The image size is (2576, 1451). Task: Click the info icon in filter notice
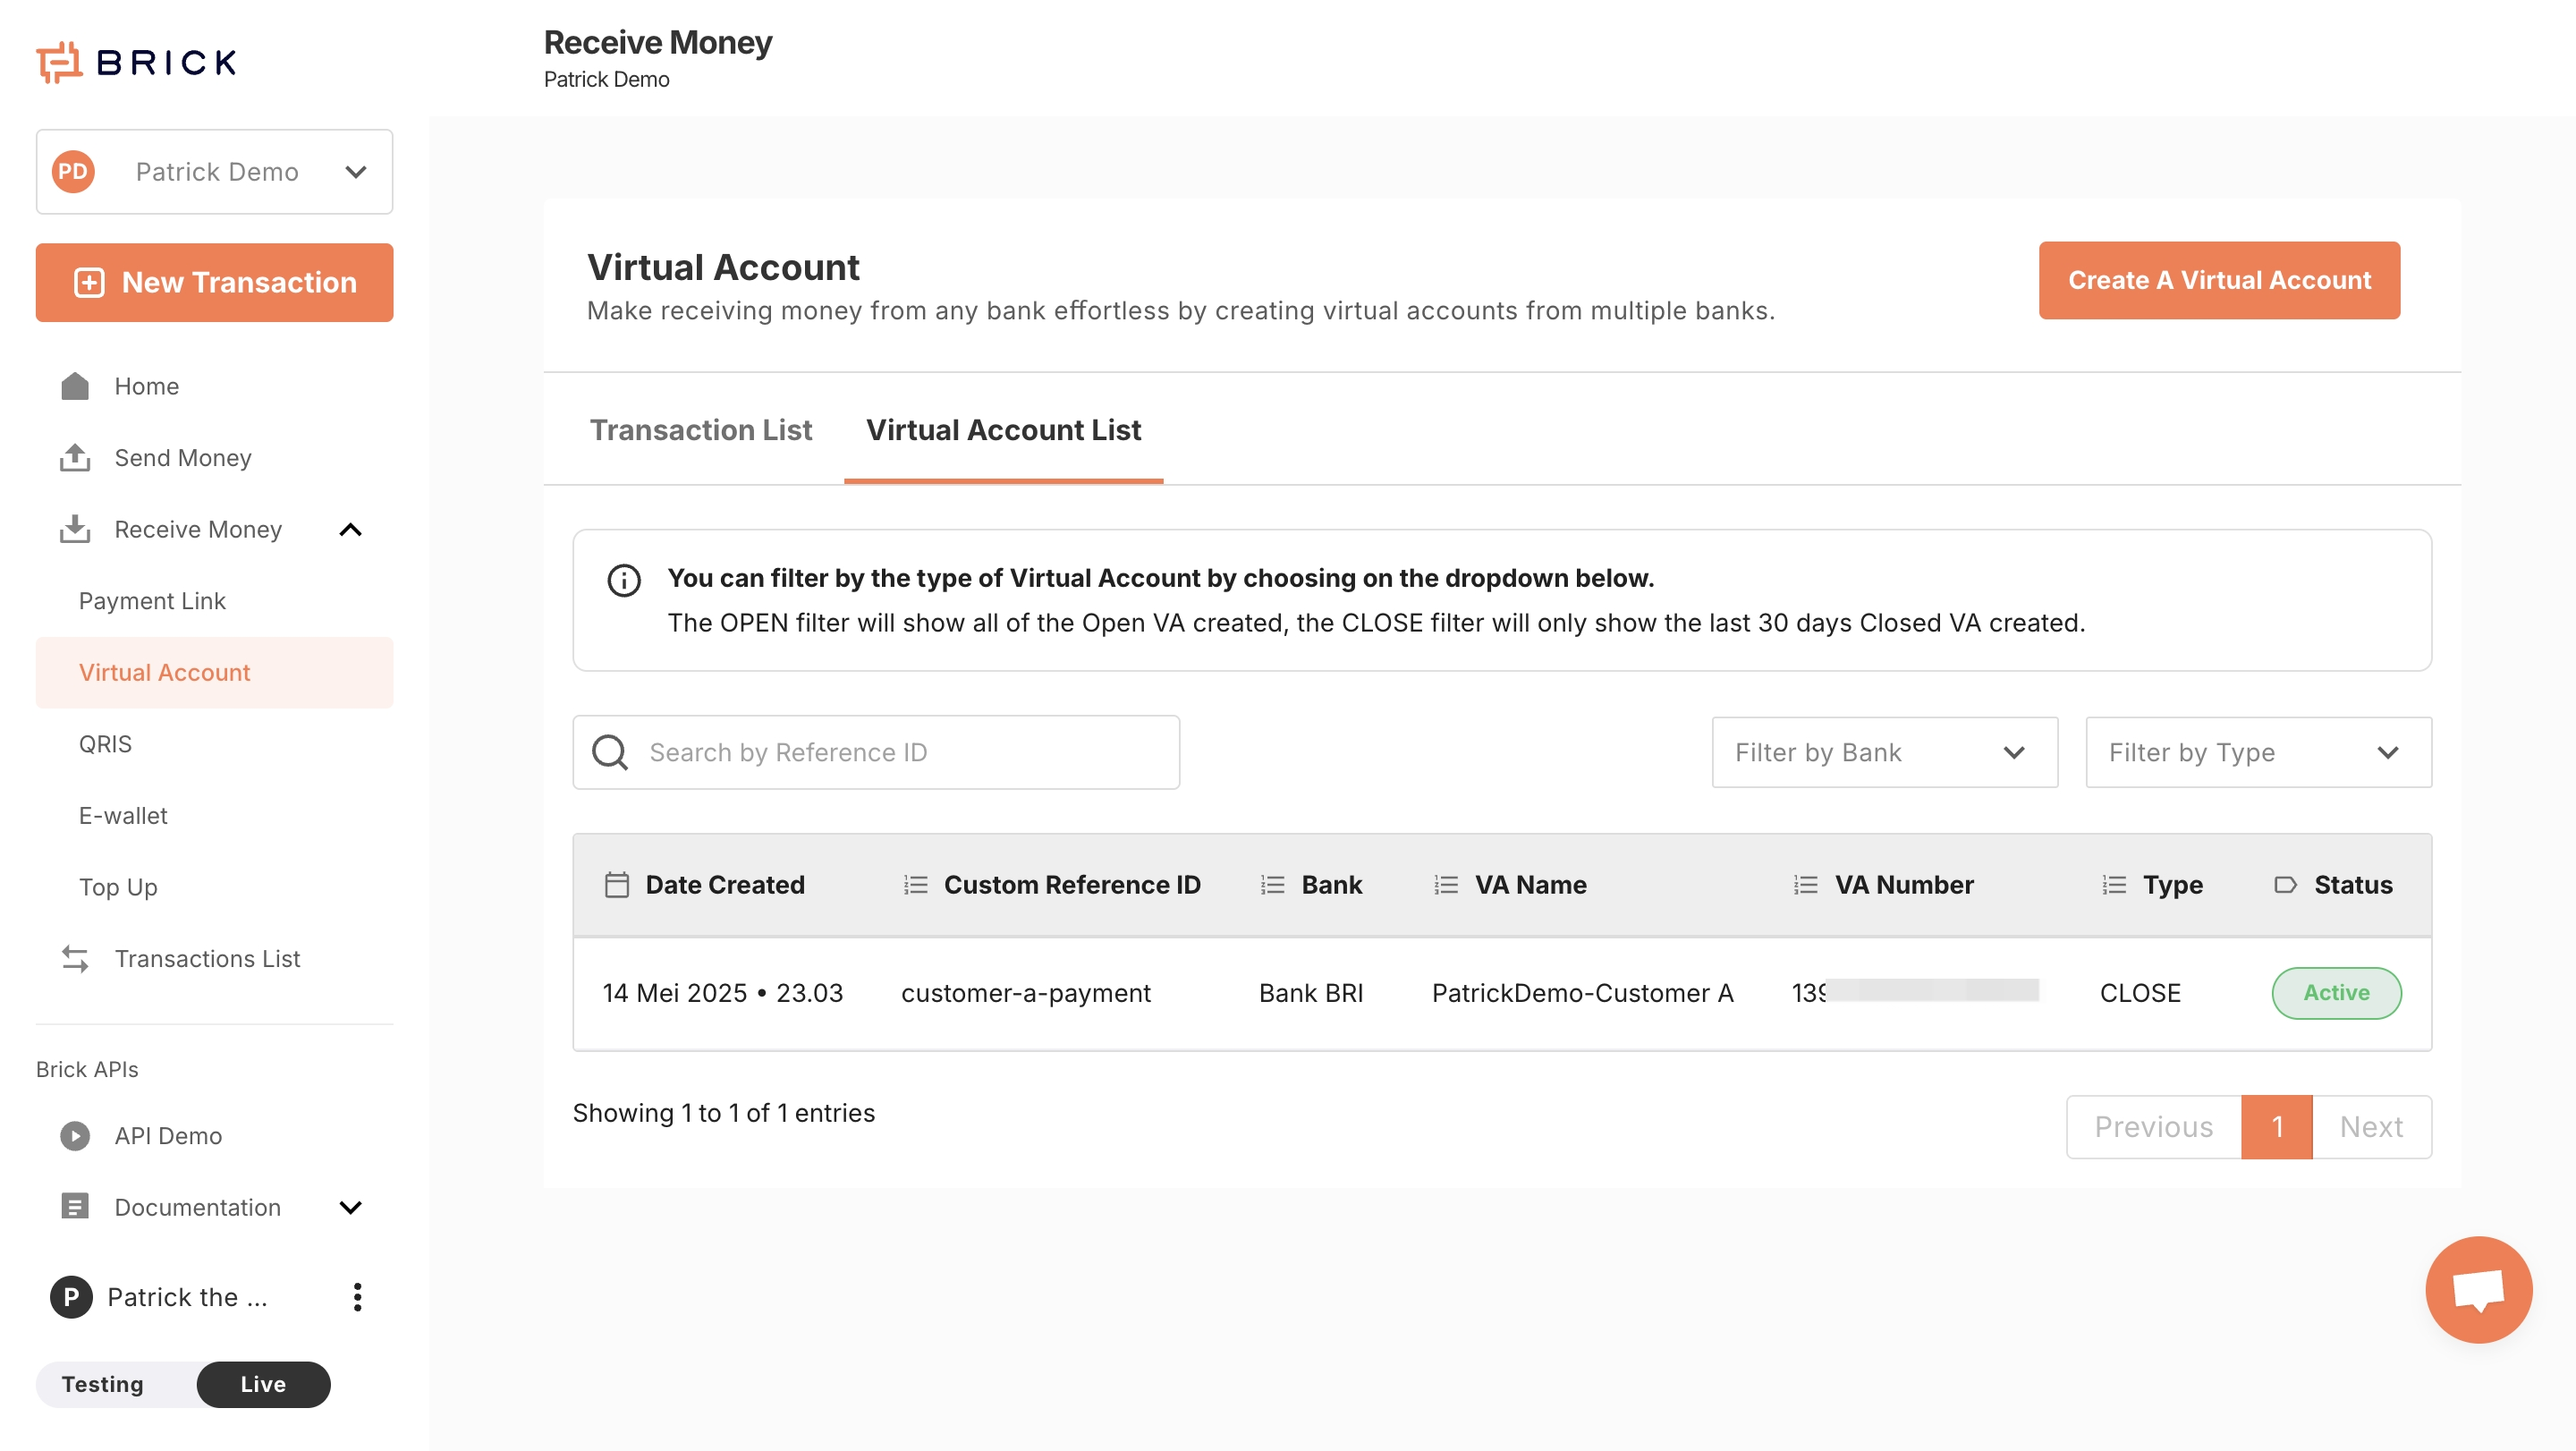coord(624,580)
